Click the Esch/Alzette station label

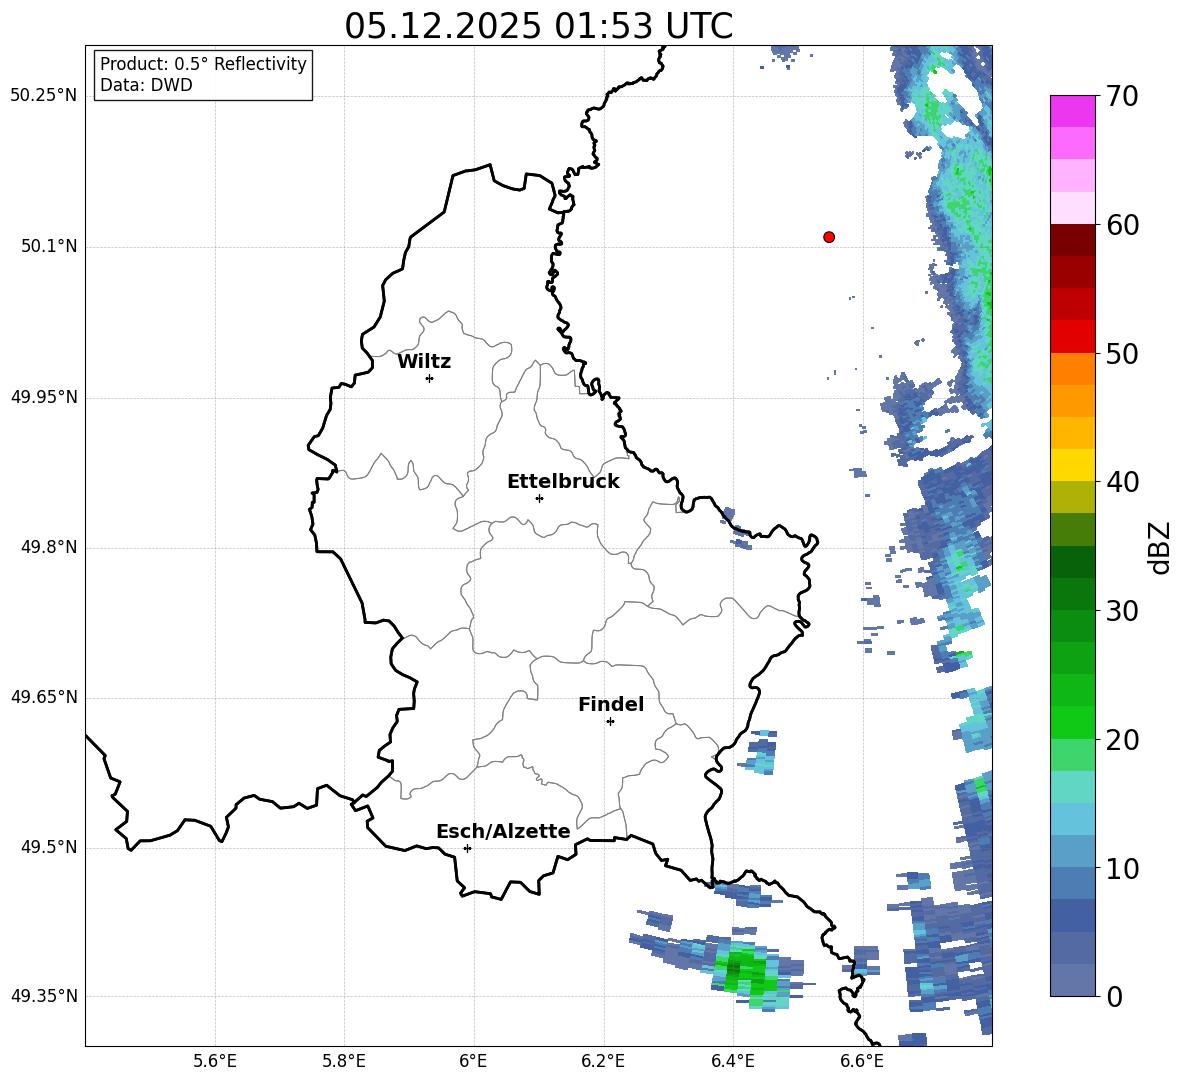503,831
